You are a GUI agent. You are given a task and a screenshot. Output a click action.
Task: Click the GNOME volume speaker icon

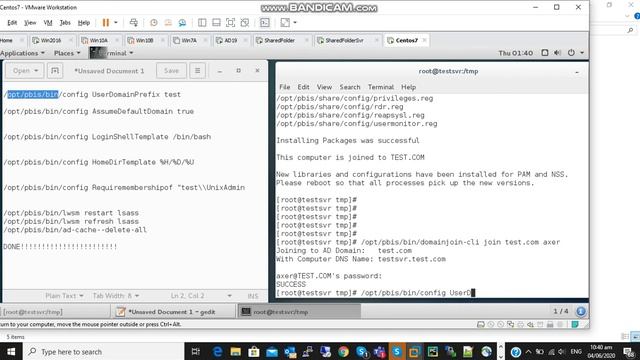click(558, 53)
